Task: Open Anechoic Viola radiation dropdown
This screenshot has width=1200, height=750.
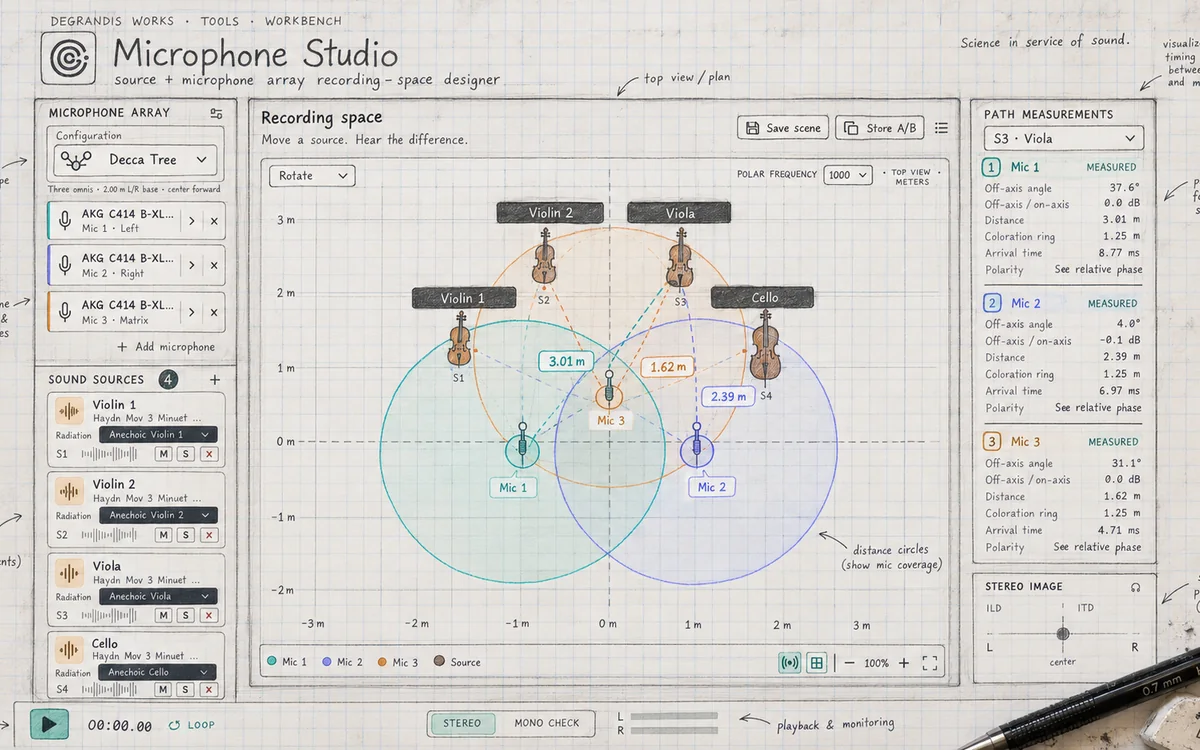Action: pyautogui.click(x=157, y=596)
